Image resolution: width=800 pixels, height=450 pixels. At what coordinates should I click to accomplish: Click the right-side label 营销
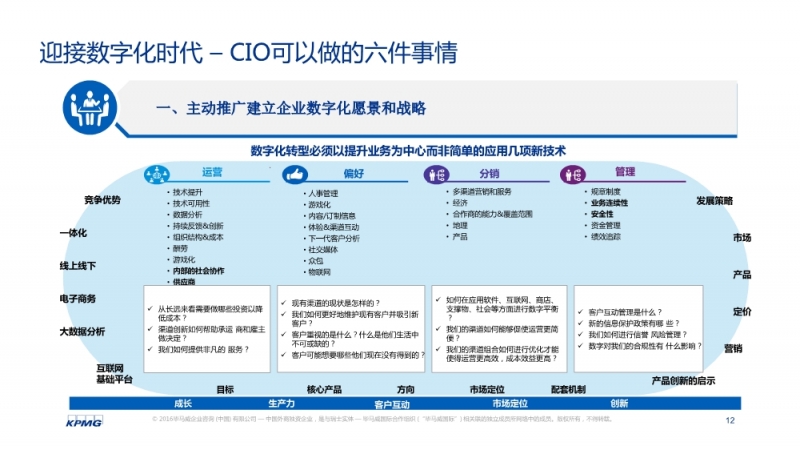(x=733, y=349)
